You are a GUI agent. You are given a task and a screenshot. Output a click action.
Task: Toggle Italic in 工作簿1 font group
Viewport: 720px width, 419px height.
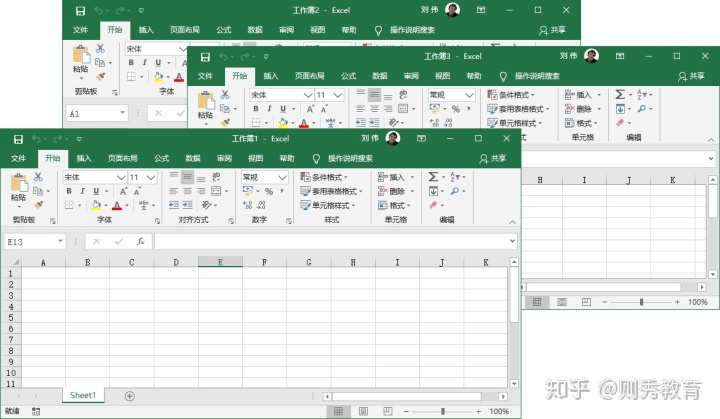tap(83, 191)
